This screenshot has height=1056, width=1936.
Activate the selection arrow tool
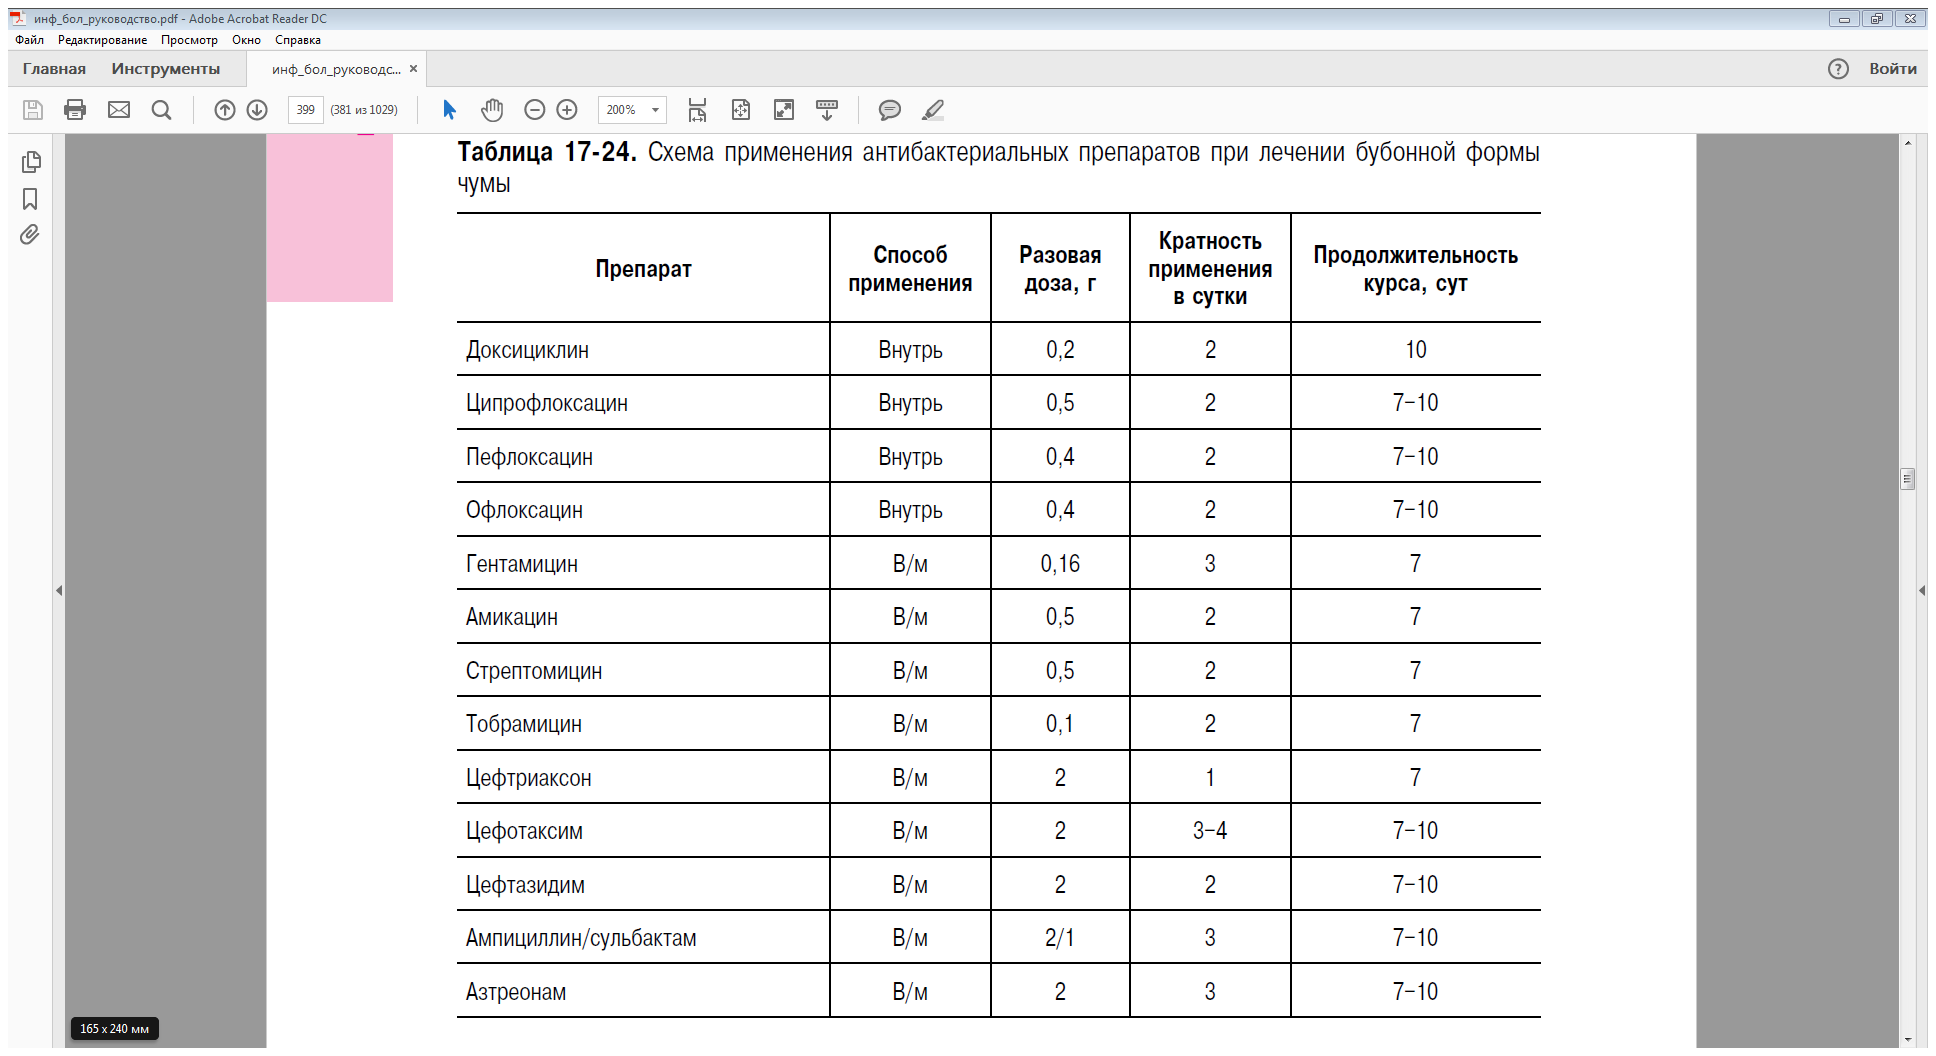(x=449, y=110)
